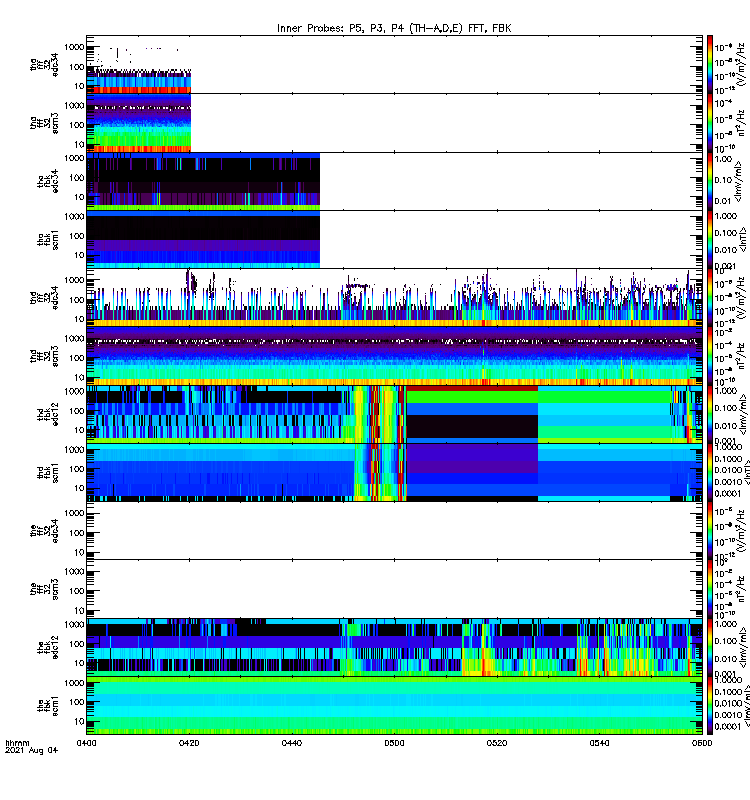Click the color bar beside the tha fbk edc34 panel
Image resolution: width=750 pixels, height=800 pixels.
tap(710, 181)
